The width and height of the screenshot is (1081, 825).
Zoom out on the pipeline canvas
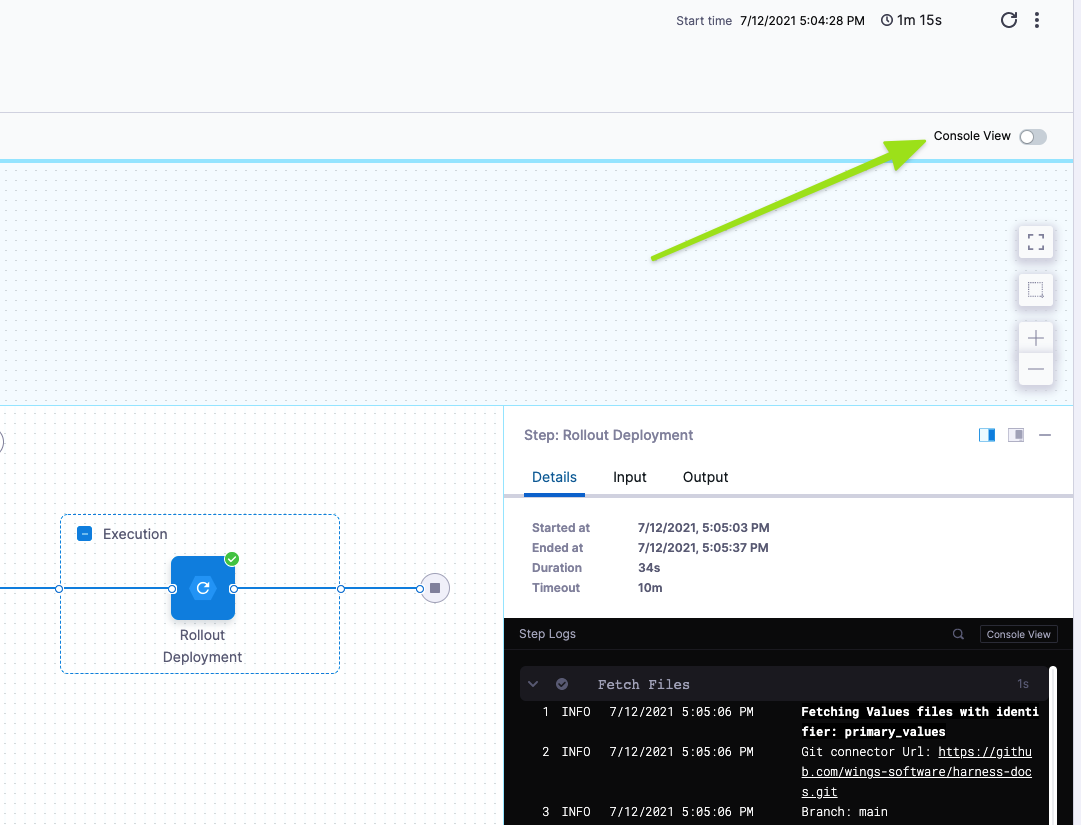click(1035, 369)
